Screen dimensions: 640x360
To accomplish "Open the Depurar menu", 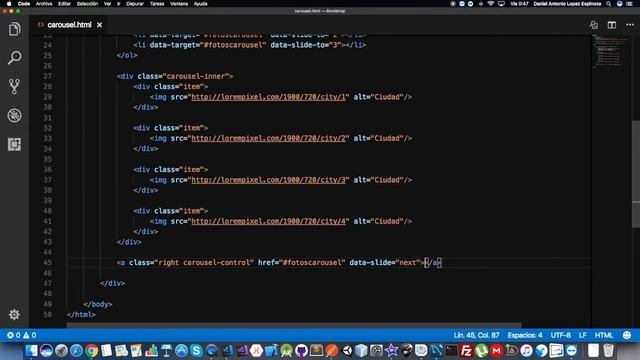I will pyautogui.click(x=135, y=4).
